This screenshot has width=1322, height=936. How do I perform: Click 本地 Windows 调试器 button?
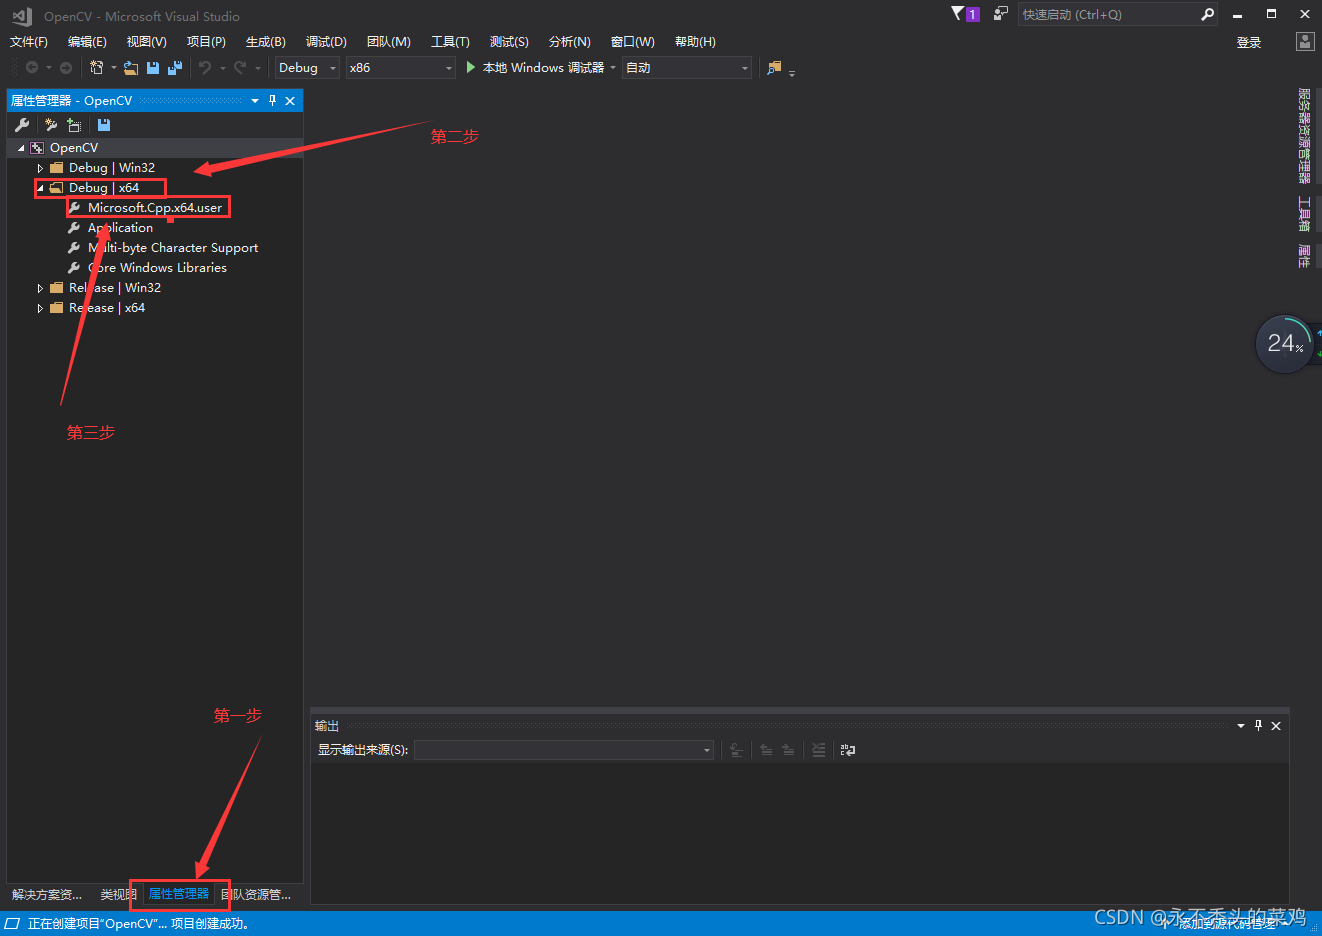pyautogui.click(x=535, y=68)
